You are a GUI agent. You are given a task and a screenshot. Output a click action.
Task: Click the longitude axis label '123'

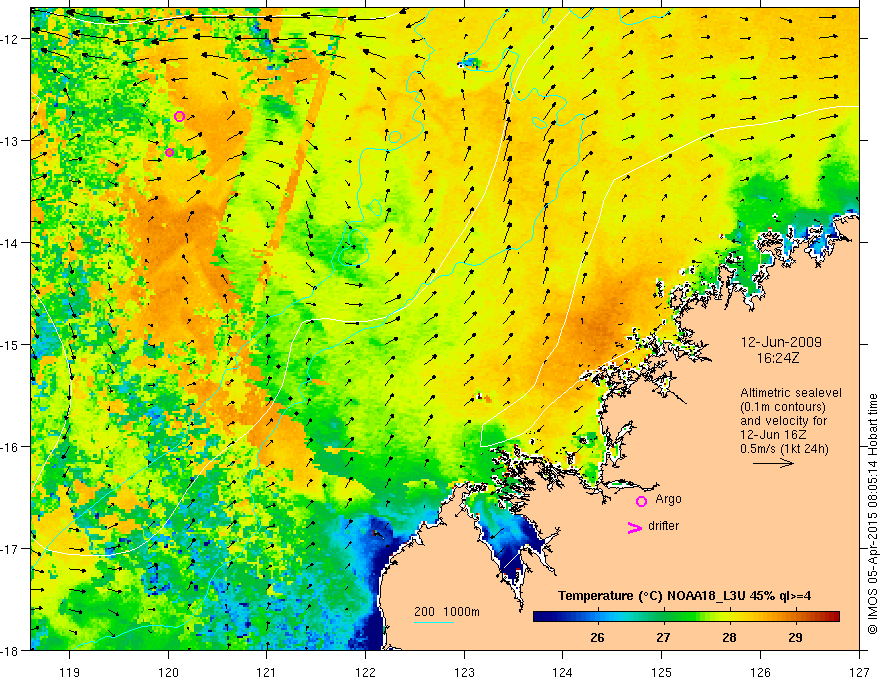pyautogui.click(x=464, y=672)
